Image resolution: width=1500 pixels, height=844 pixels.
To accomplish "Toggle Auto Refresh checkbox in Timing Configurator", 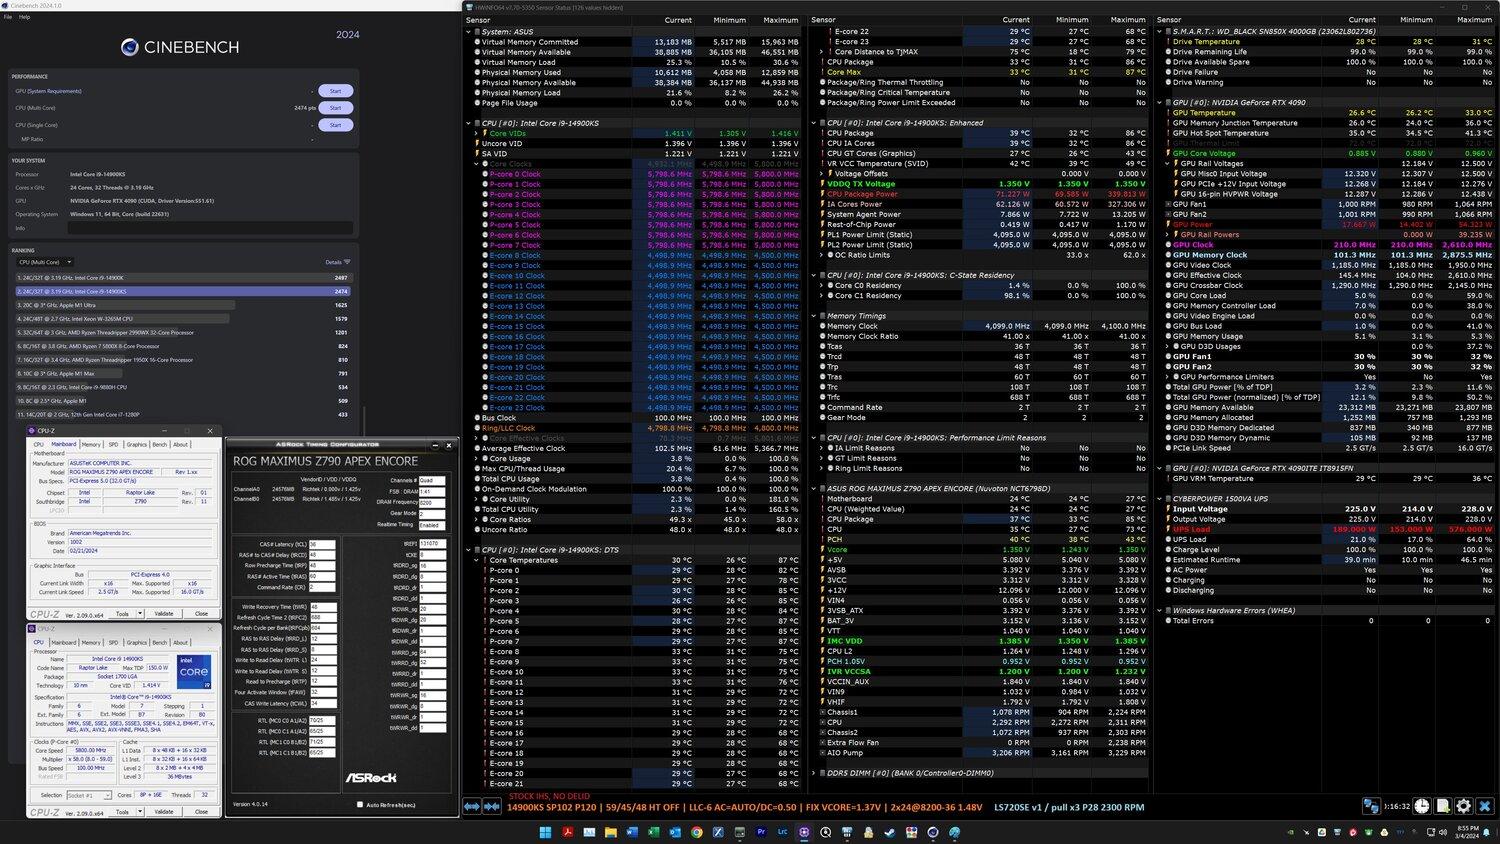I will click(360, 804).
